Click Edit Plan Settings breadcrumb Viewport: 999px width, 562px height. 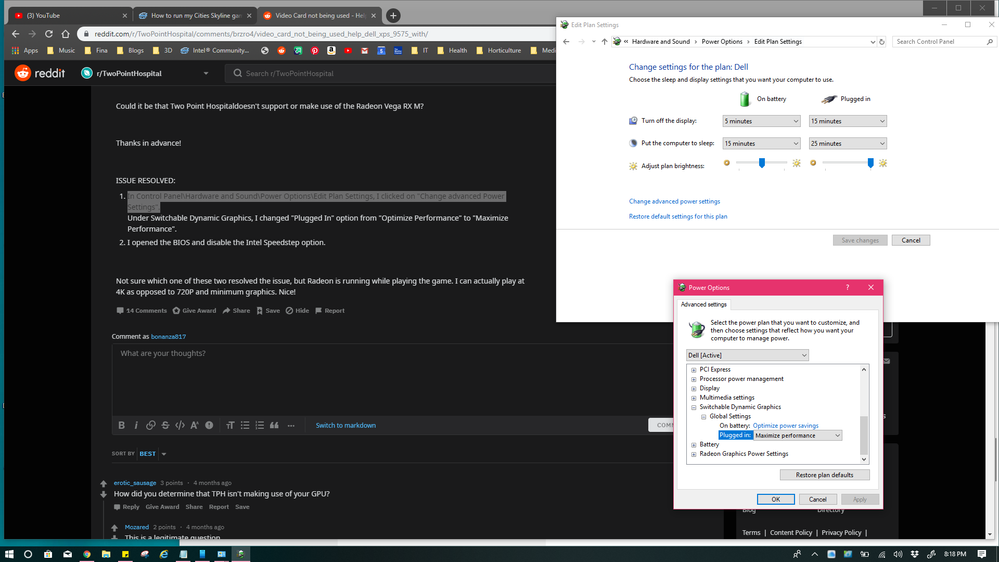pos(778,41)
